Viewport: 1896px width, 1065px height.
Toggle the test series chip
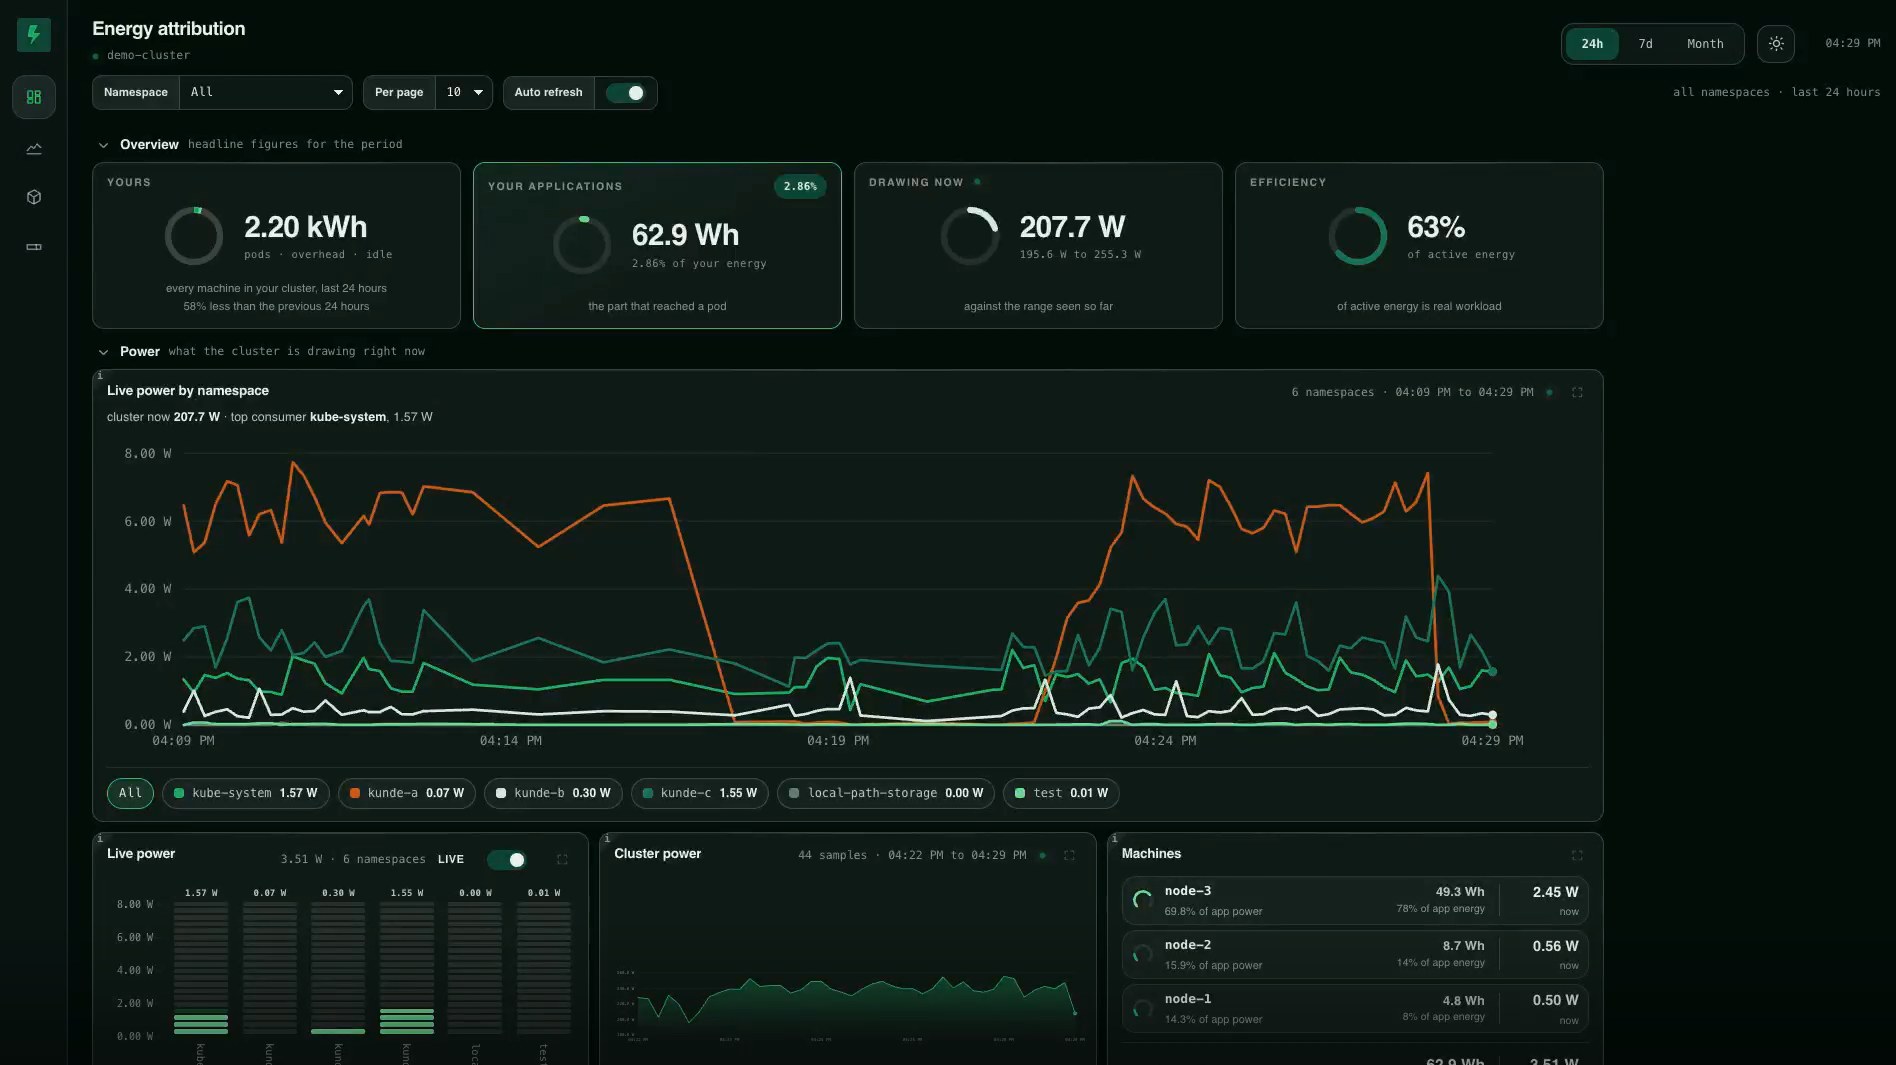coord(1061,793)
